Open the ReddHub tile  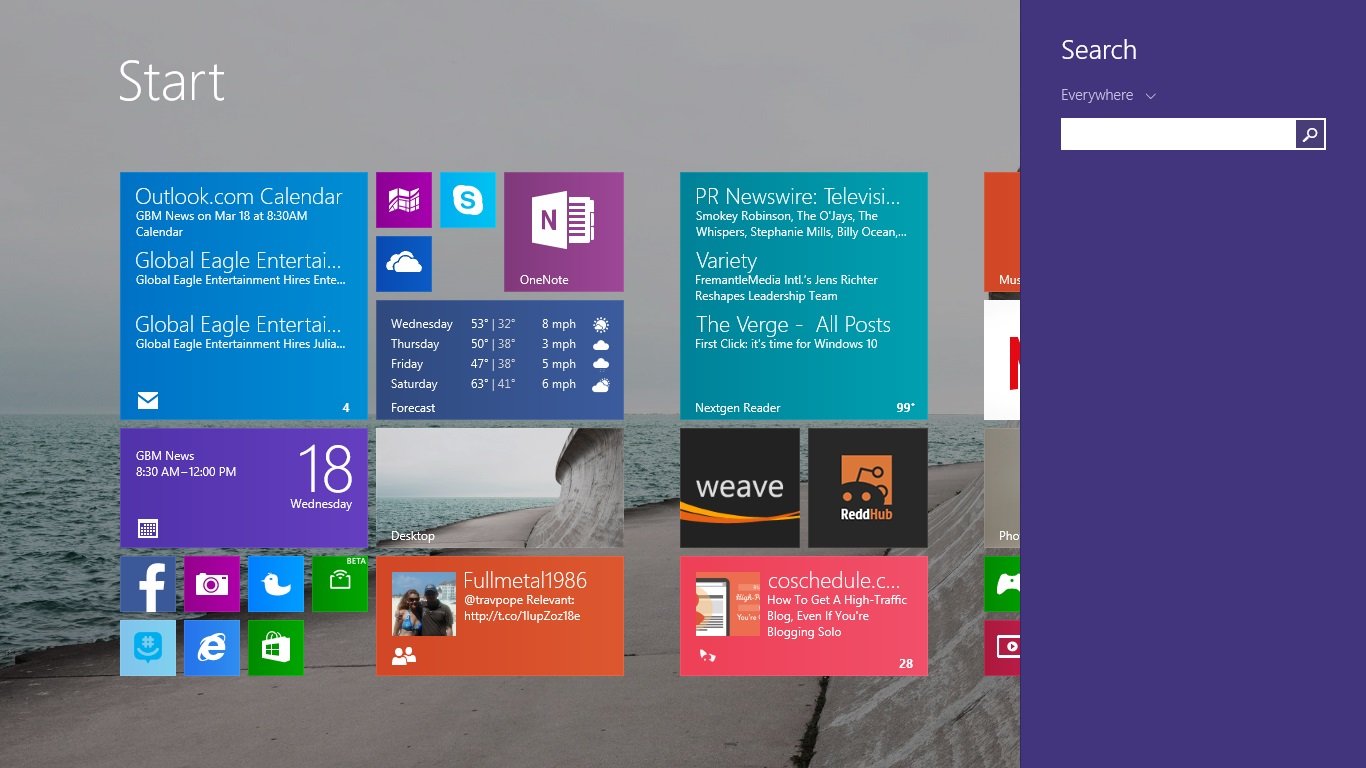coord(868,488)
